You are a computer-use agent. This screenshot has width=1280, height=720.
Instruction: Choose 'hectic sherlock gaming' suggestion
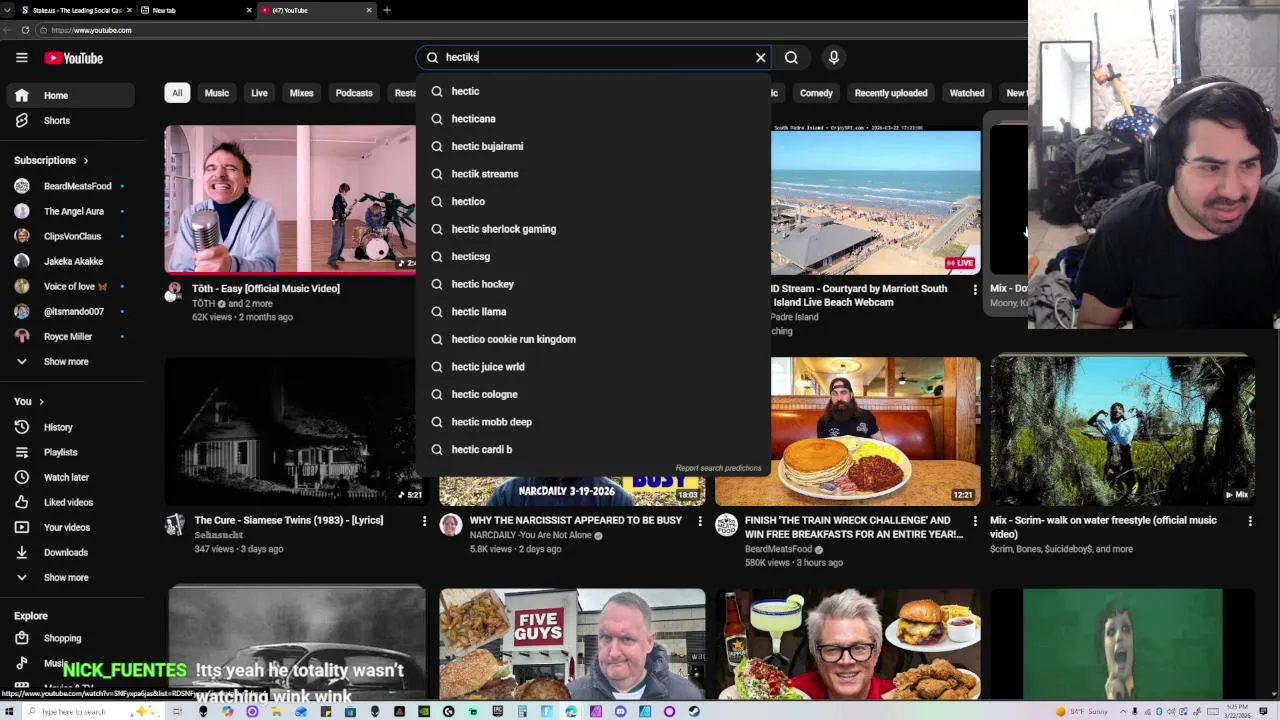point(594,229)
